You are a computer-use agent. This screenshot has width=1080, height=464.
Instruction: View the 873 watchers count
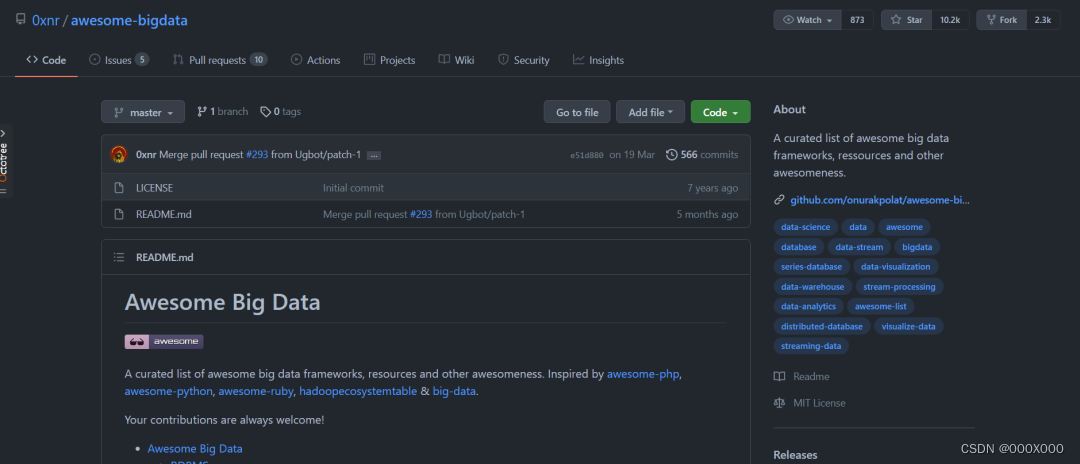[857, 20]
